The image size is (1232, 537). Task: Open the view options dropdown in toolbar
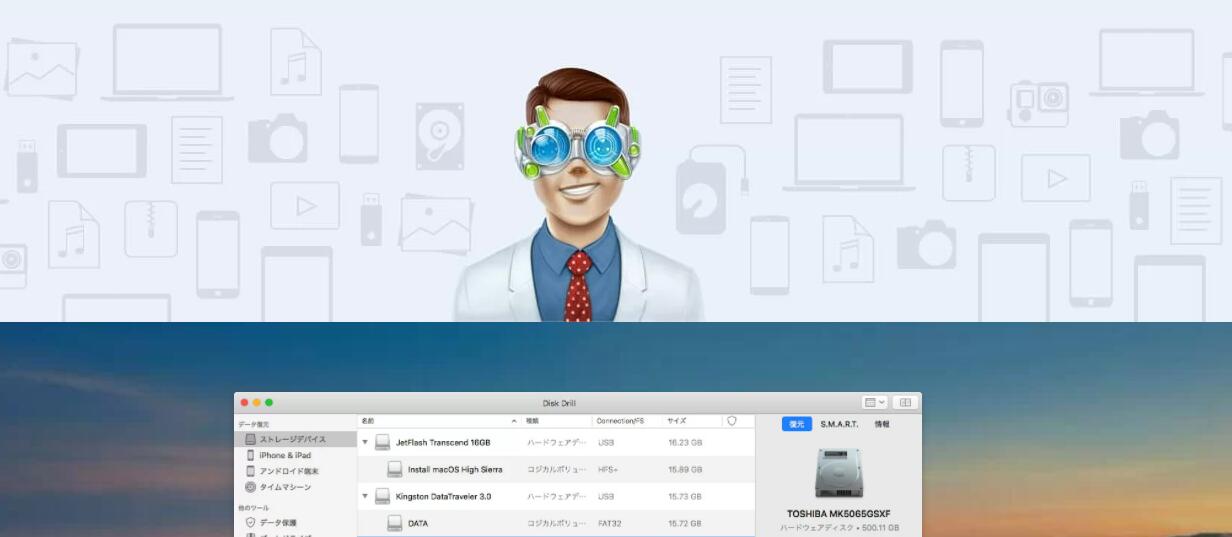(x=874, y=402)
